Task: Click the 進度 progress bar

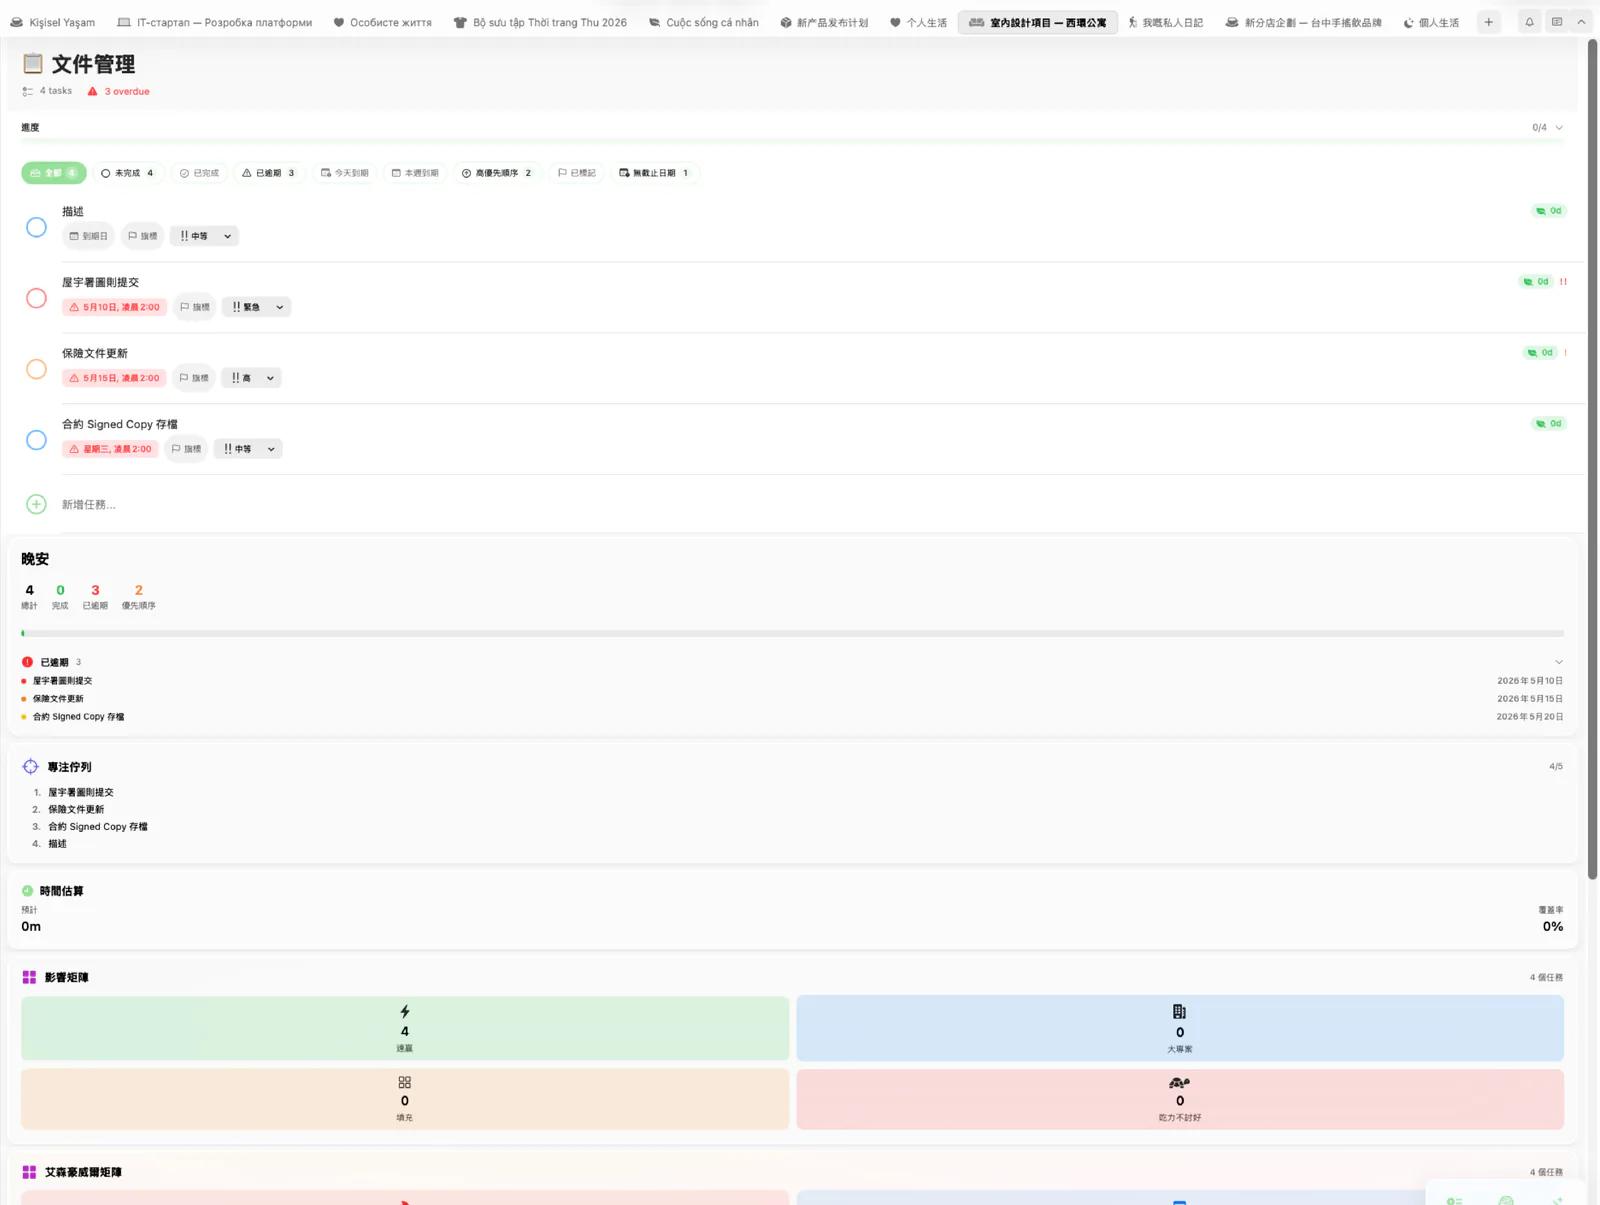Action: click(792, 142)
